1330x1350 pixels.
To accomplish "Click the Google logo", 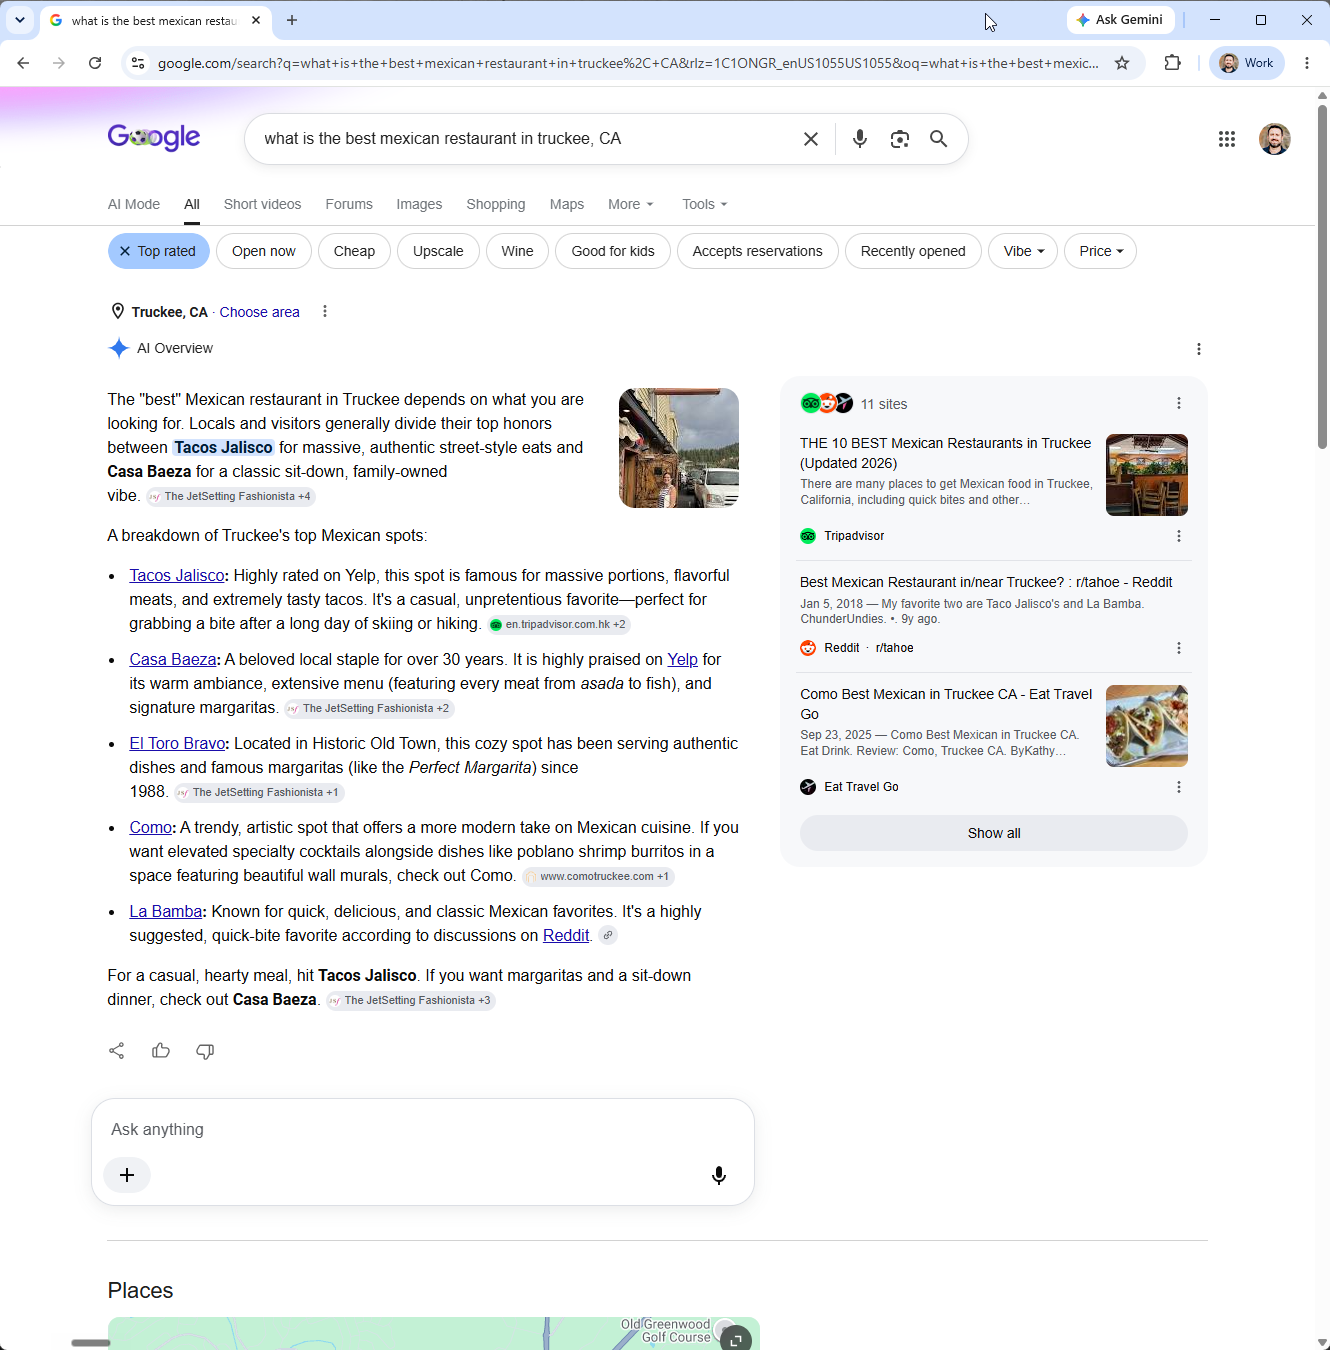I will 154,138.
